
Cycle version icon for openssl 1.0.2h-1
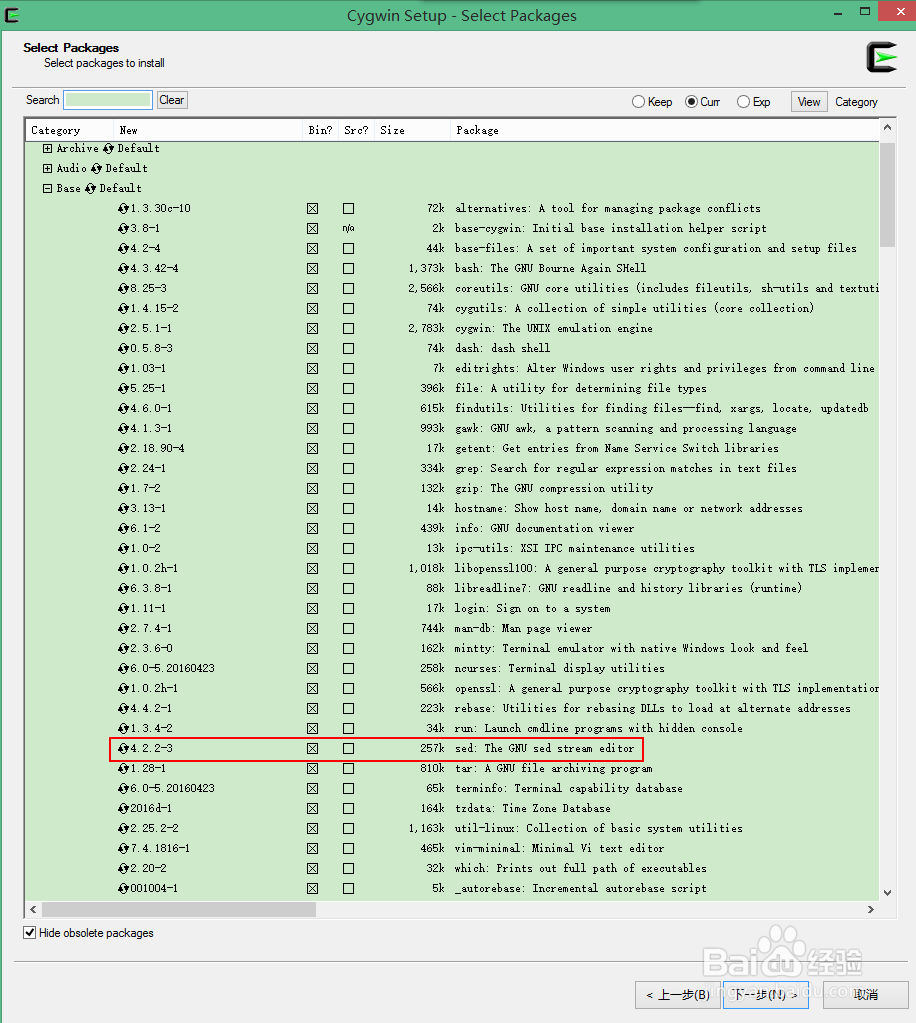click(x=123, y=688)
